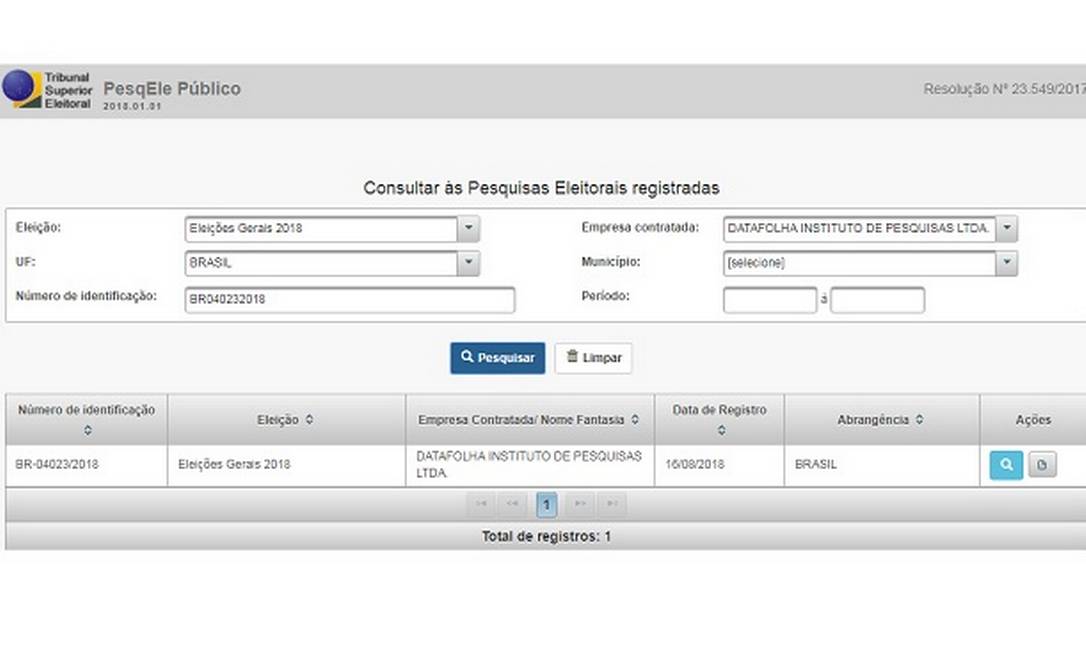Expand the Município selection dropdown

(1006, 264)
